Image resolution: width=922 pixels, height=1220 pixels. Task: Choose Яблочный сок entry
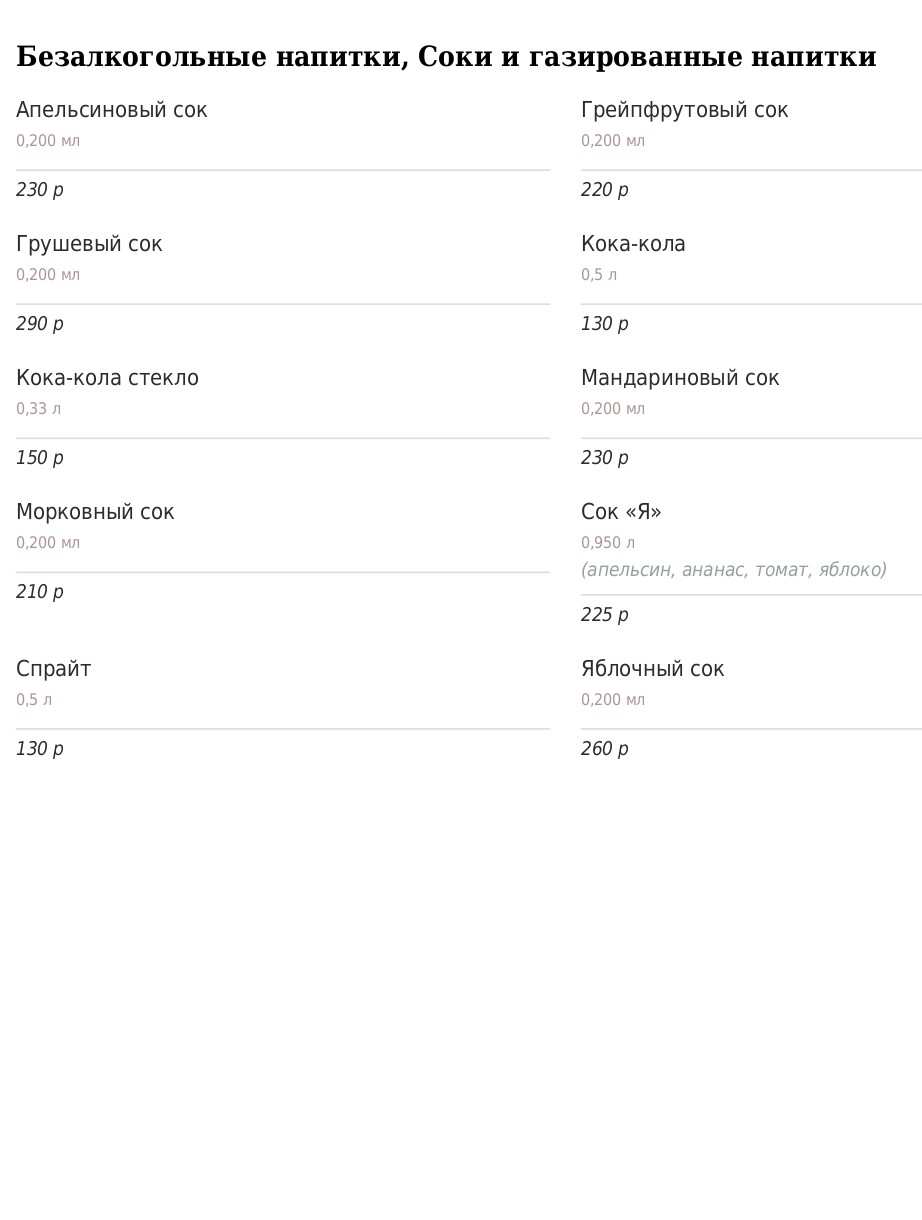(x=652, y=670)
